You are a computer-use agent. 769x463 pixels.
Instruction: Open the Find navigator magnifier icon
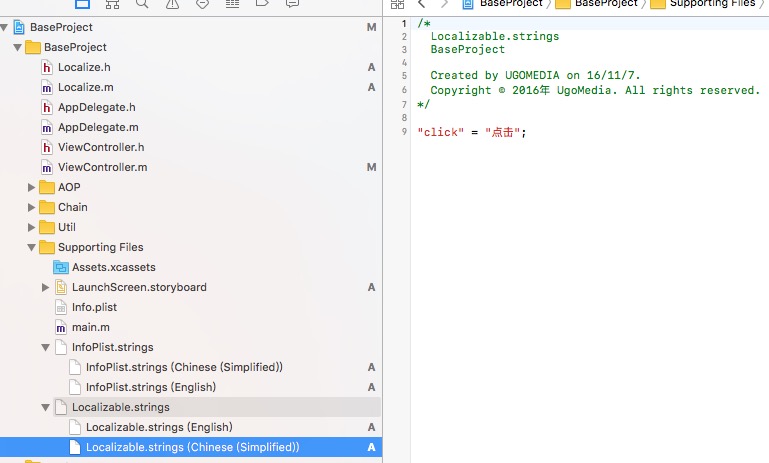tap(142, 4)
